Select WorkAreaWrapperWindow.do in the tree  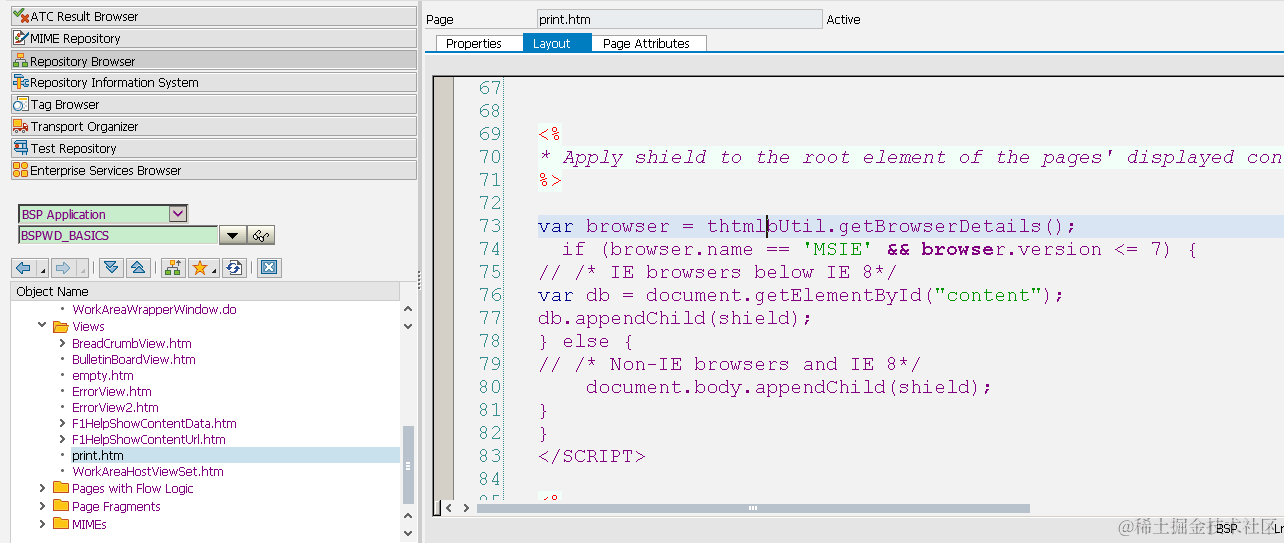(154, 309)
